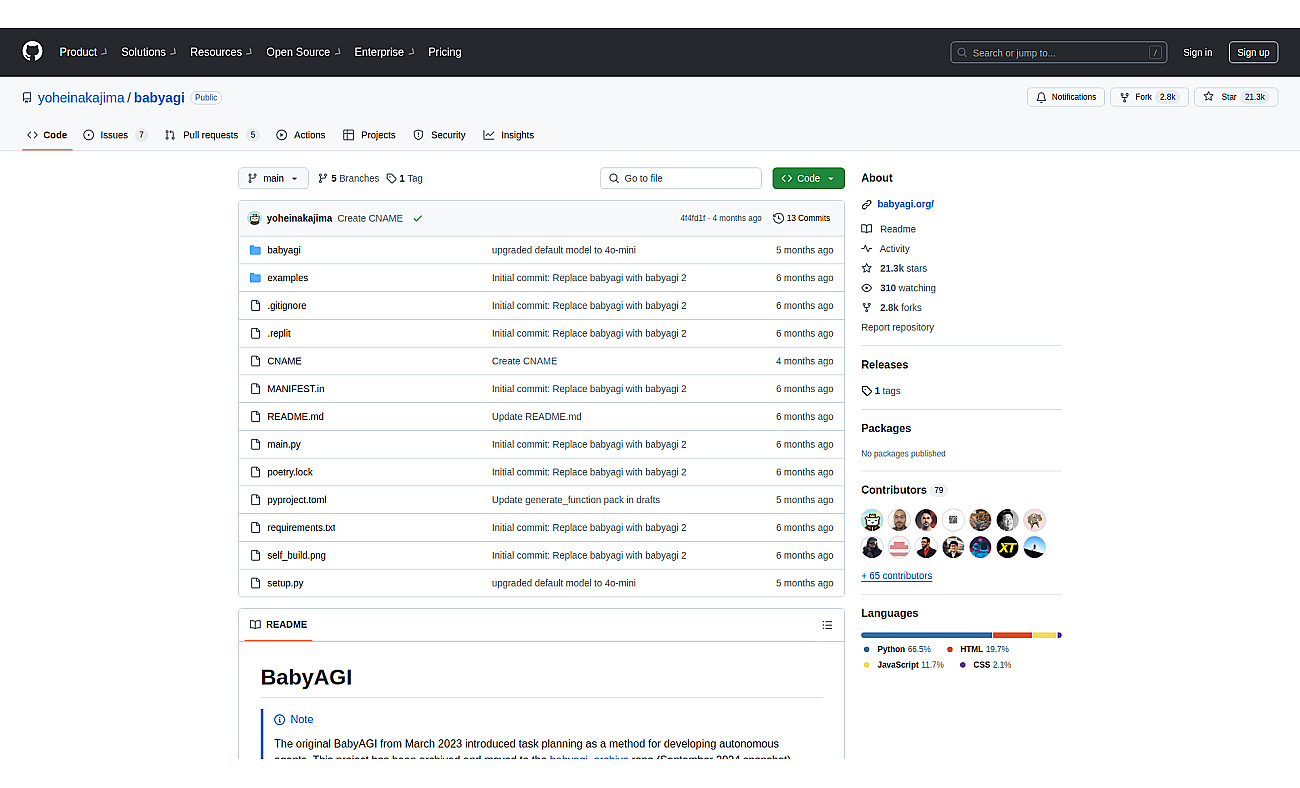The image size is (1300, 788).
Task: Click the eye icon beside 310 watching
Action: (x=867, y=288)
